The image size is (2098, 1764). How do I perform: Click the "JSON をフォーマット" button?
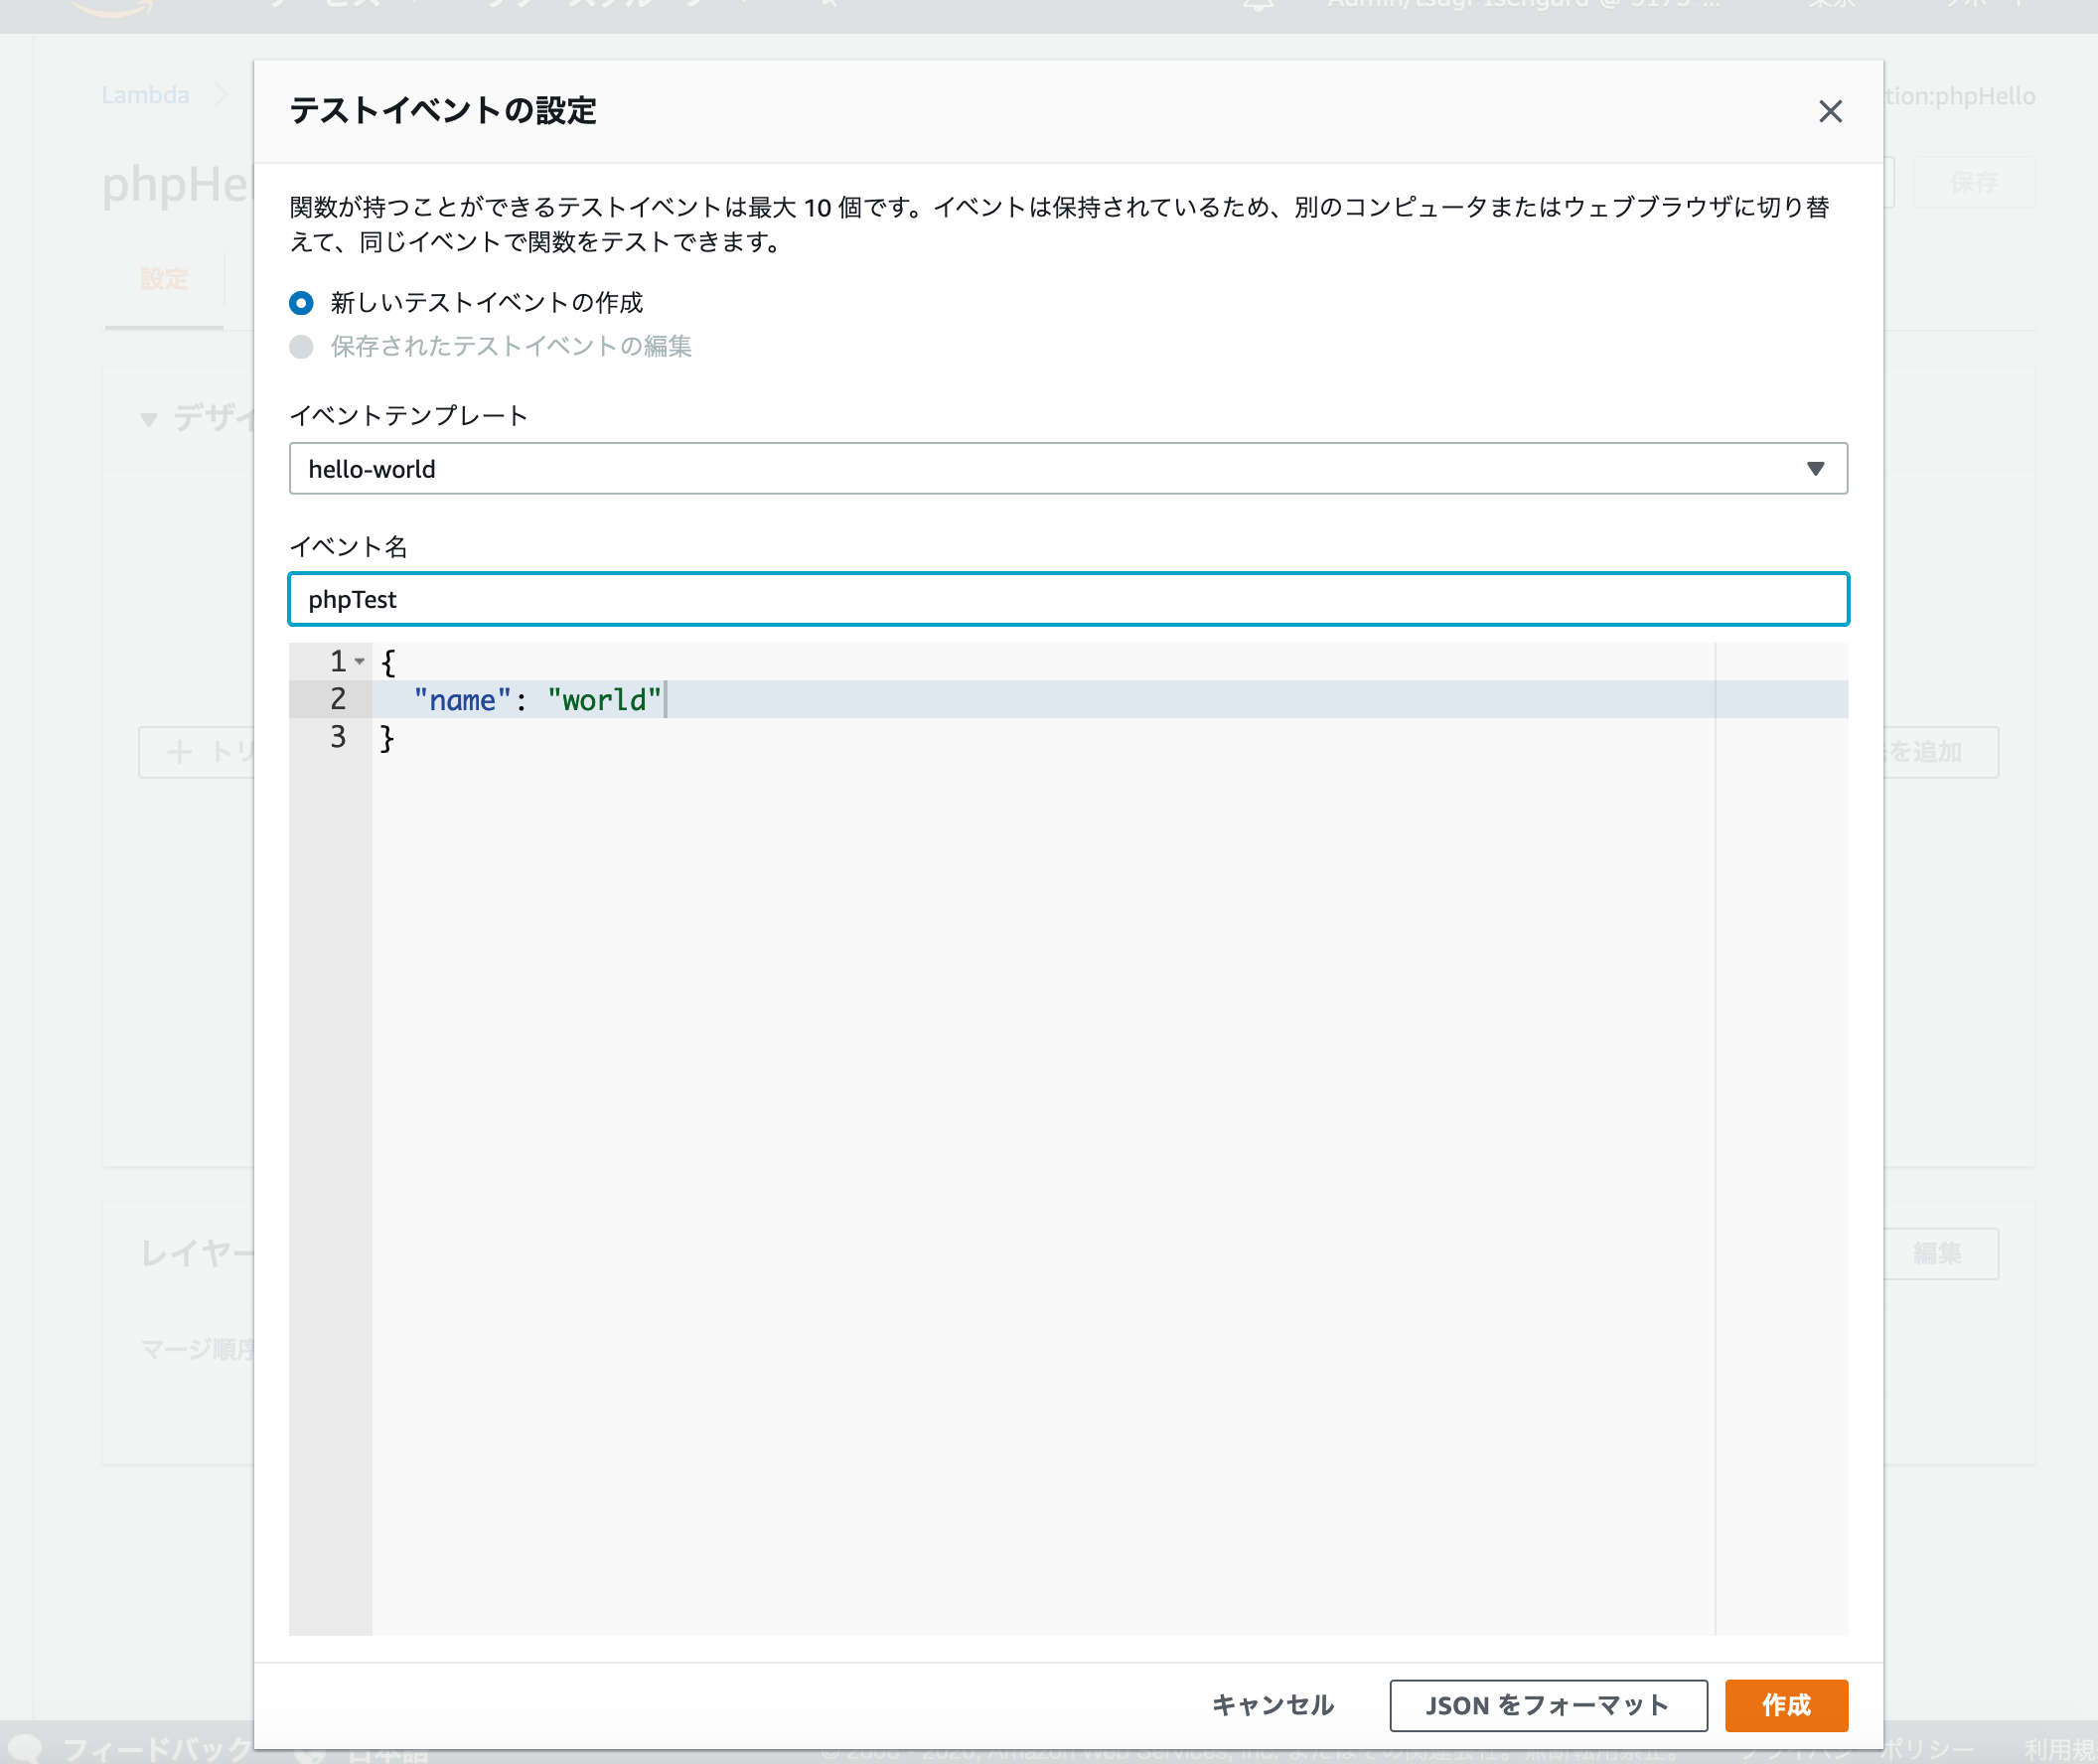1547,1704
